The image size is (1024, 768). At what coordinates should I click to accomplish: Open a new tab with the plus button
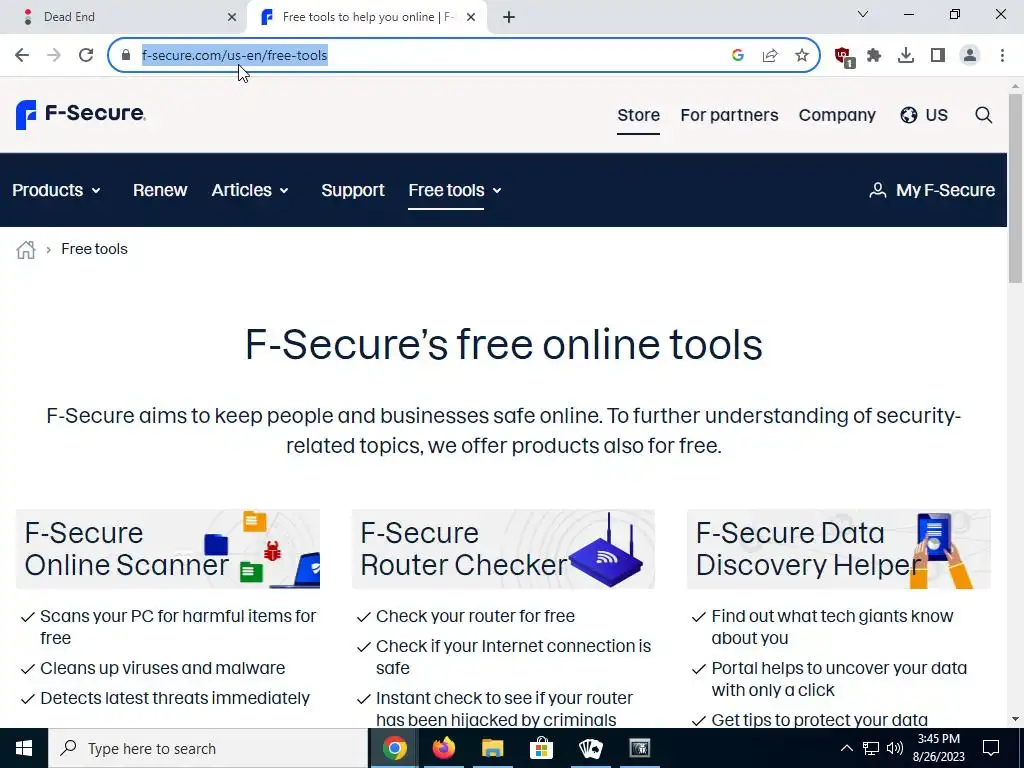tap(509, 17)
